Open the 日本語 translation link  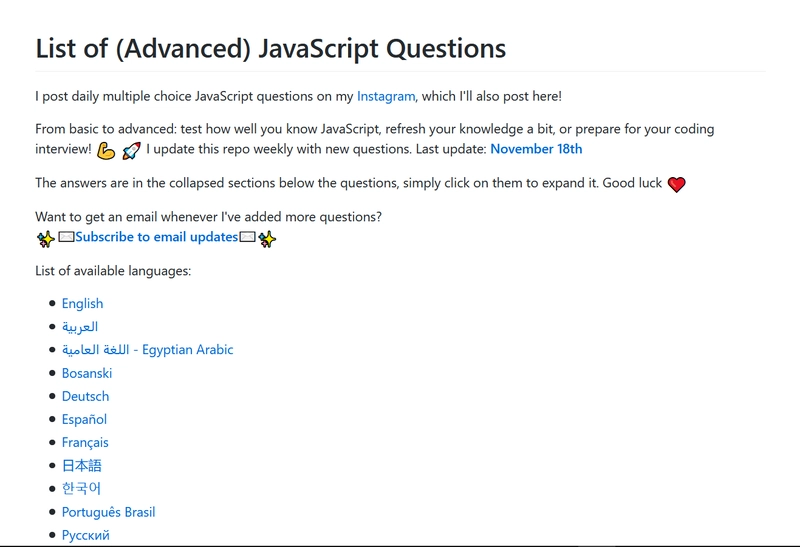(82, 466)
